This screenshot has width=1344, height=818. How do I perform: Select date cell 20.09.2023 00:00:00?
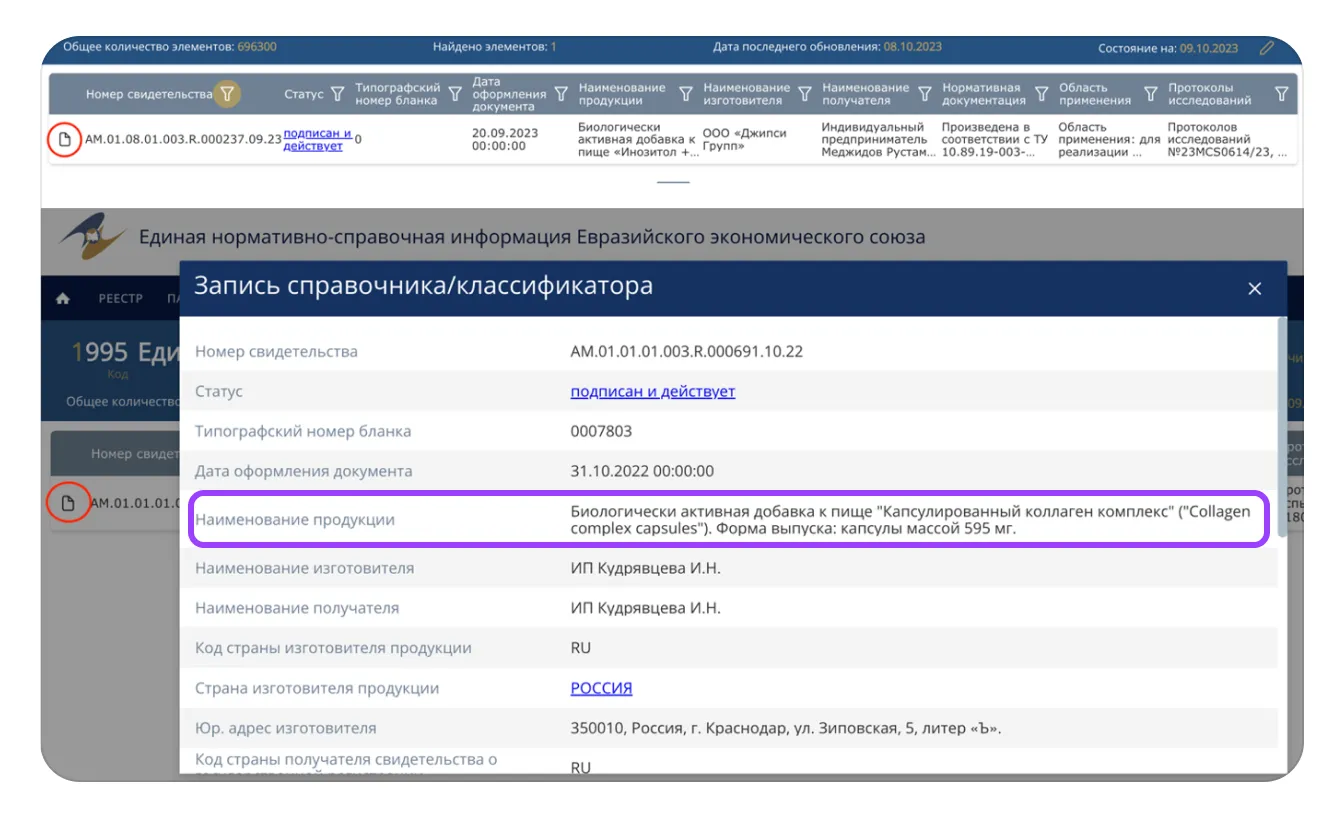coord(505,139)
